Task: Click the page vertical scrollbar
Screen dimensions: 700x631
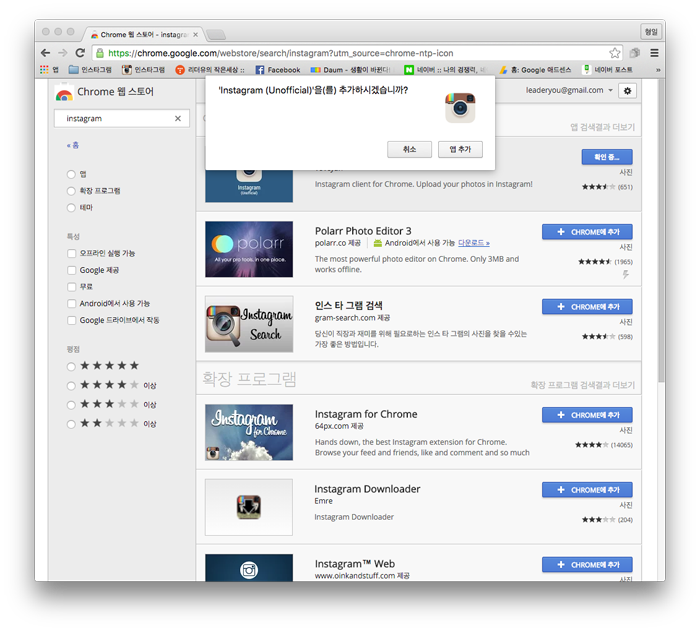Action: pyautogui.click(x=661, y=232)
